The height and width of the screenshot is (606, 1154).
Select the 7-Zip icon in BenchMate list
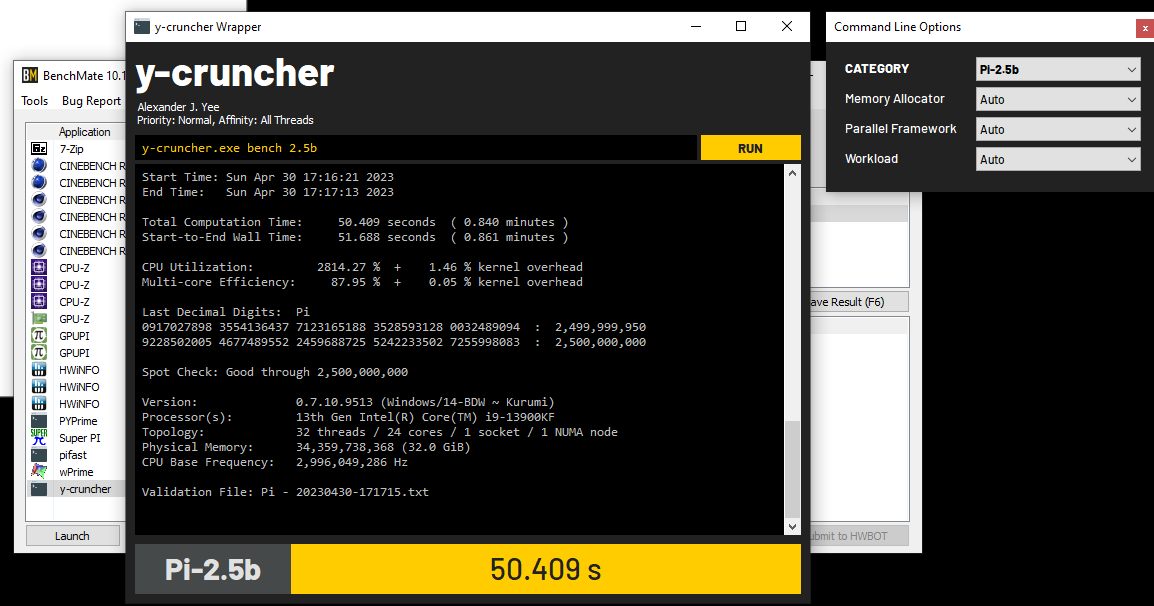click(39, 149)
